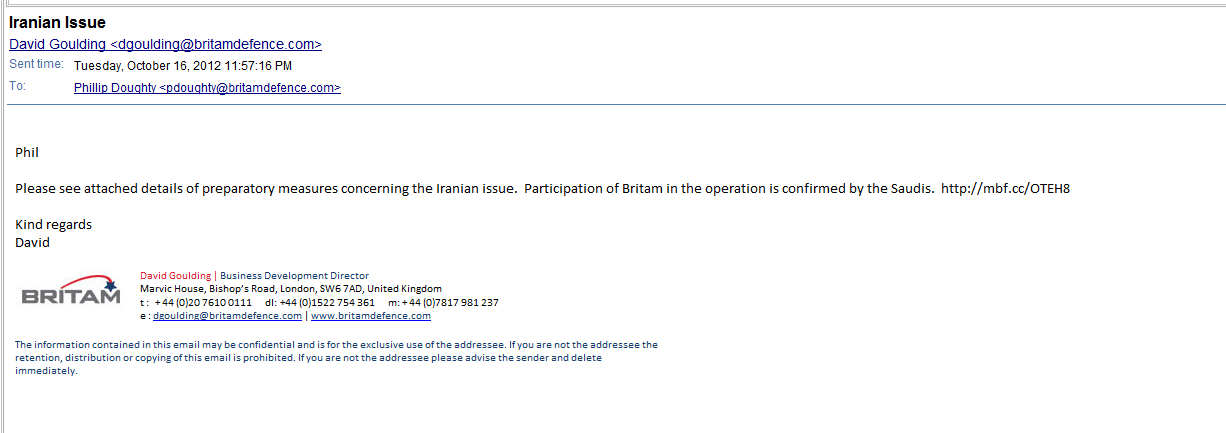This screenshot has height=433, width=1226.
Task: Click the Britam company logo
Action: tap(70, 292)
